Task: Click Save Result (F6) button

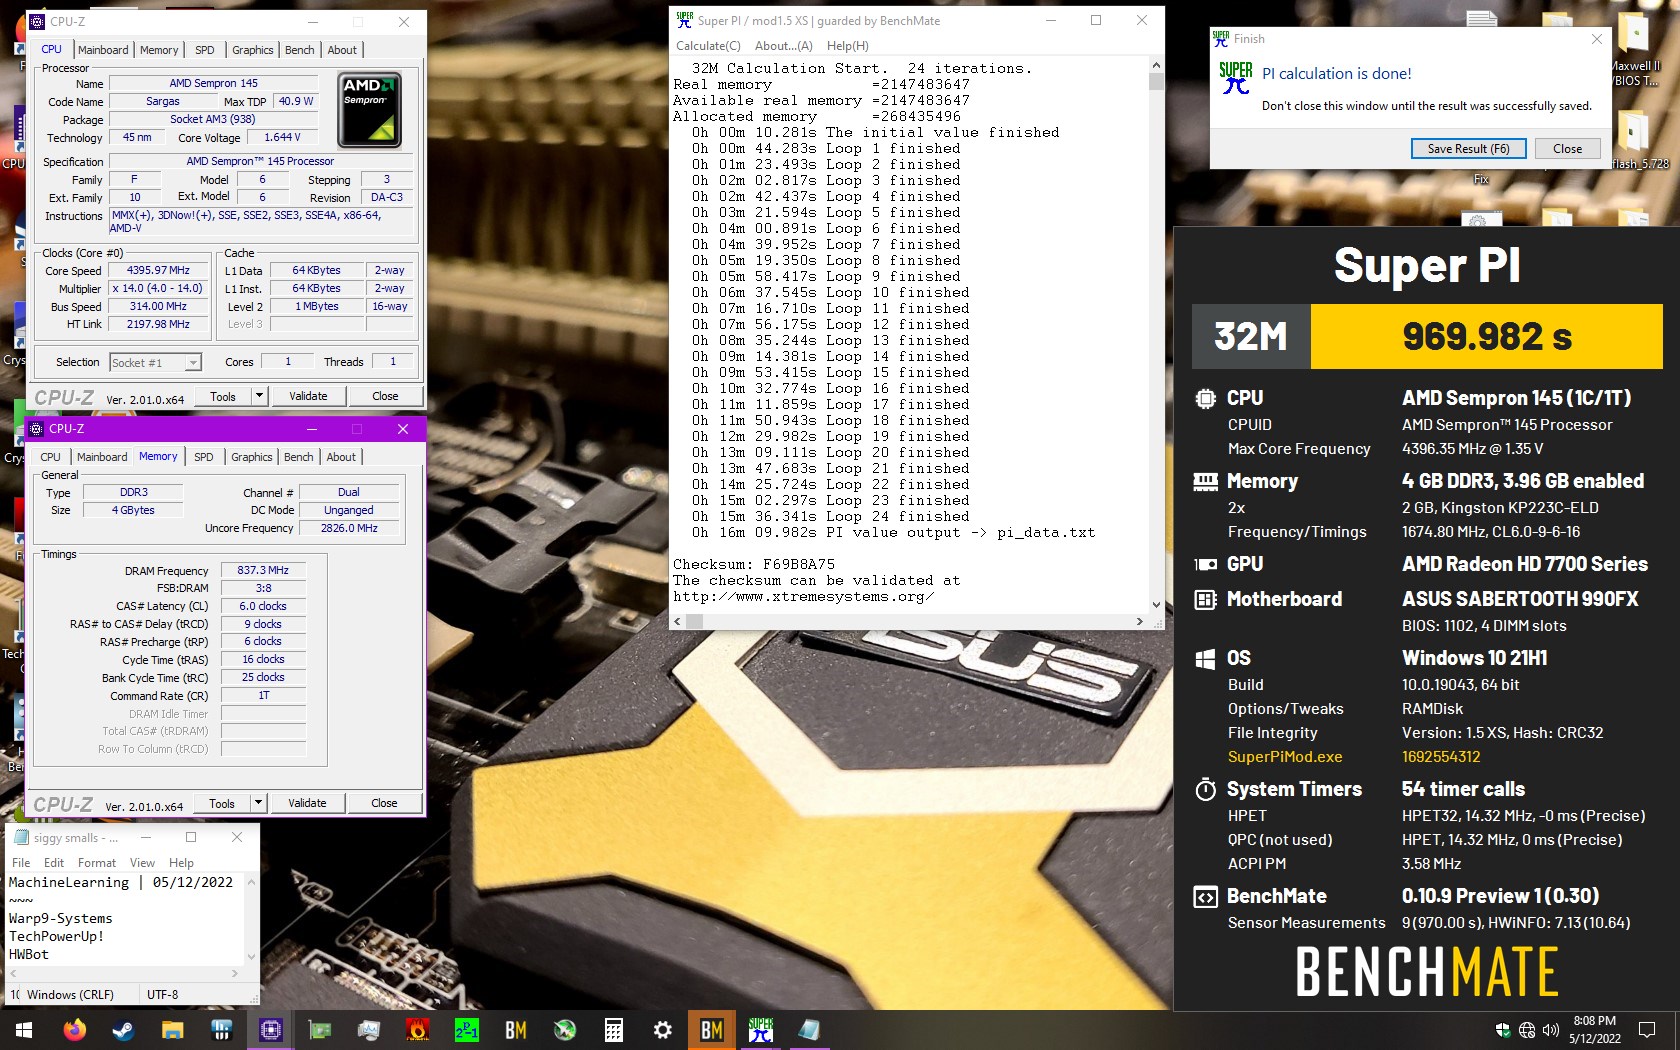Action: 1468,149
